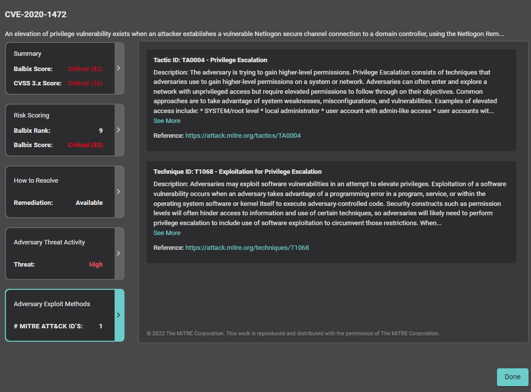Click the MITRE ATT&CK ID's count 1

pos(101,326)
